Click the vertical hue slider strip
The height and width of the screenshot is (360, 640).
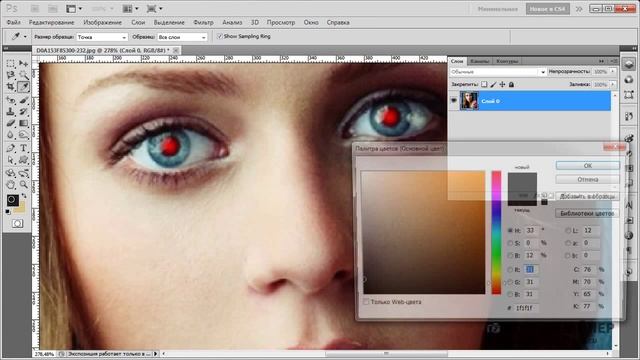[496, 232]
